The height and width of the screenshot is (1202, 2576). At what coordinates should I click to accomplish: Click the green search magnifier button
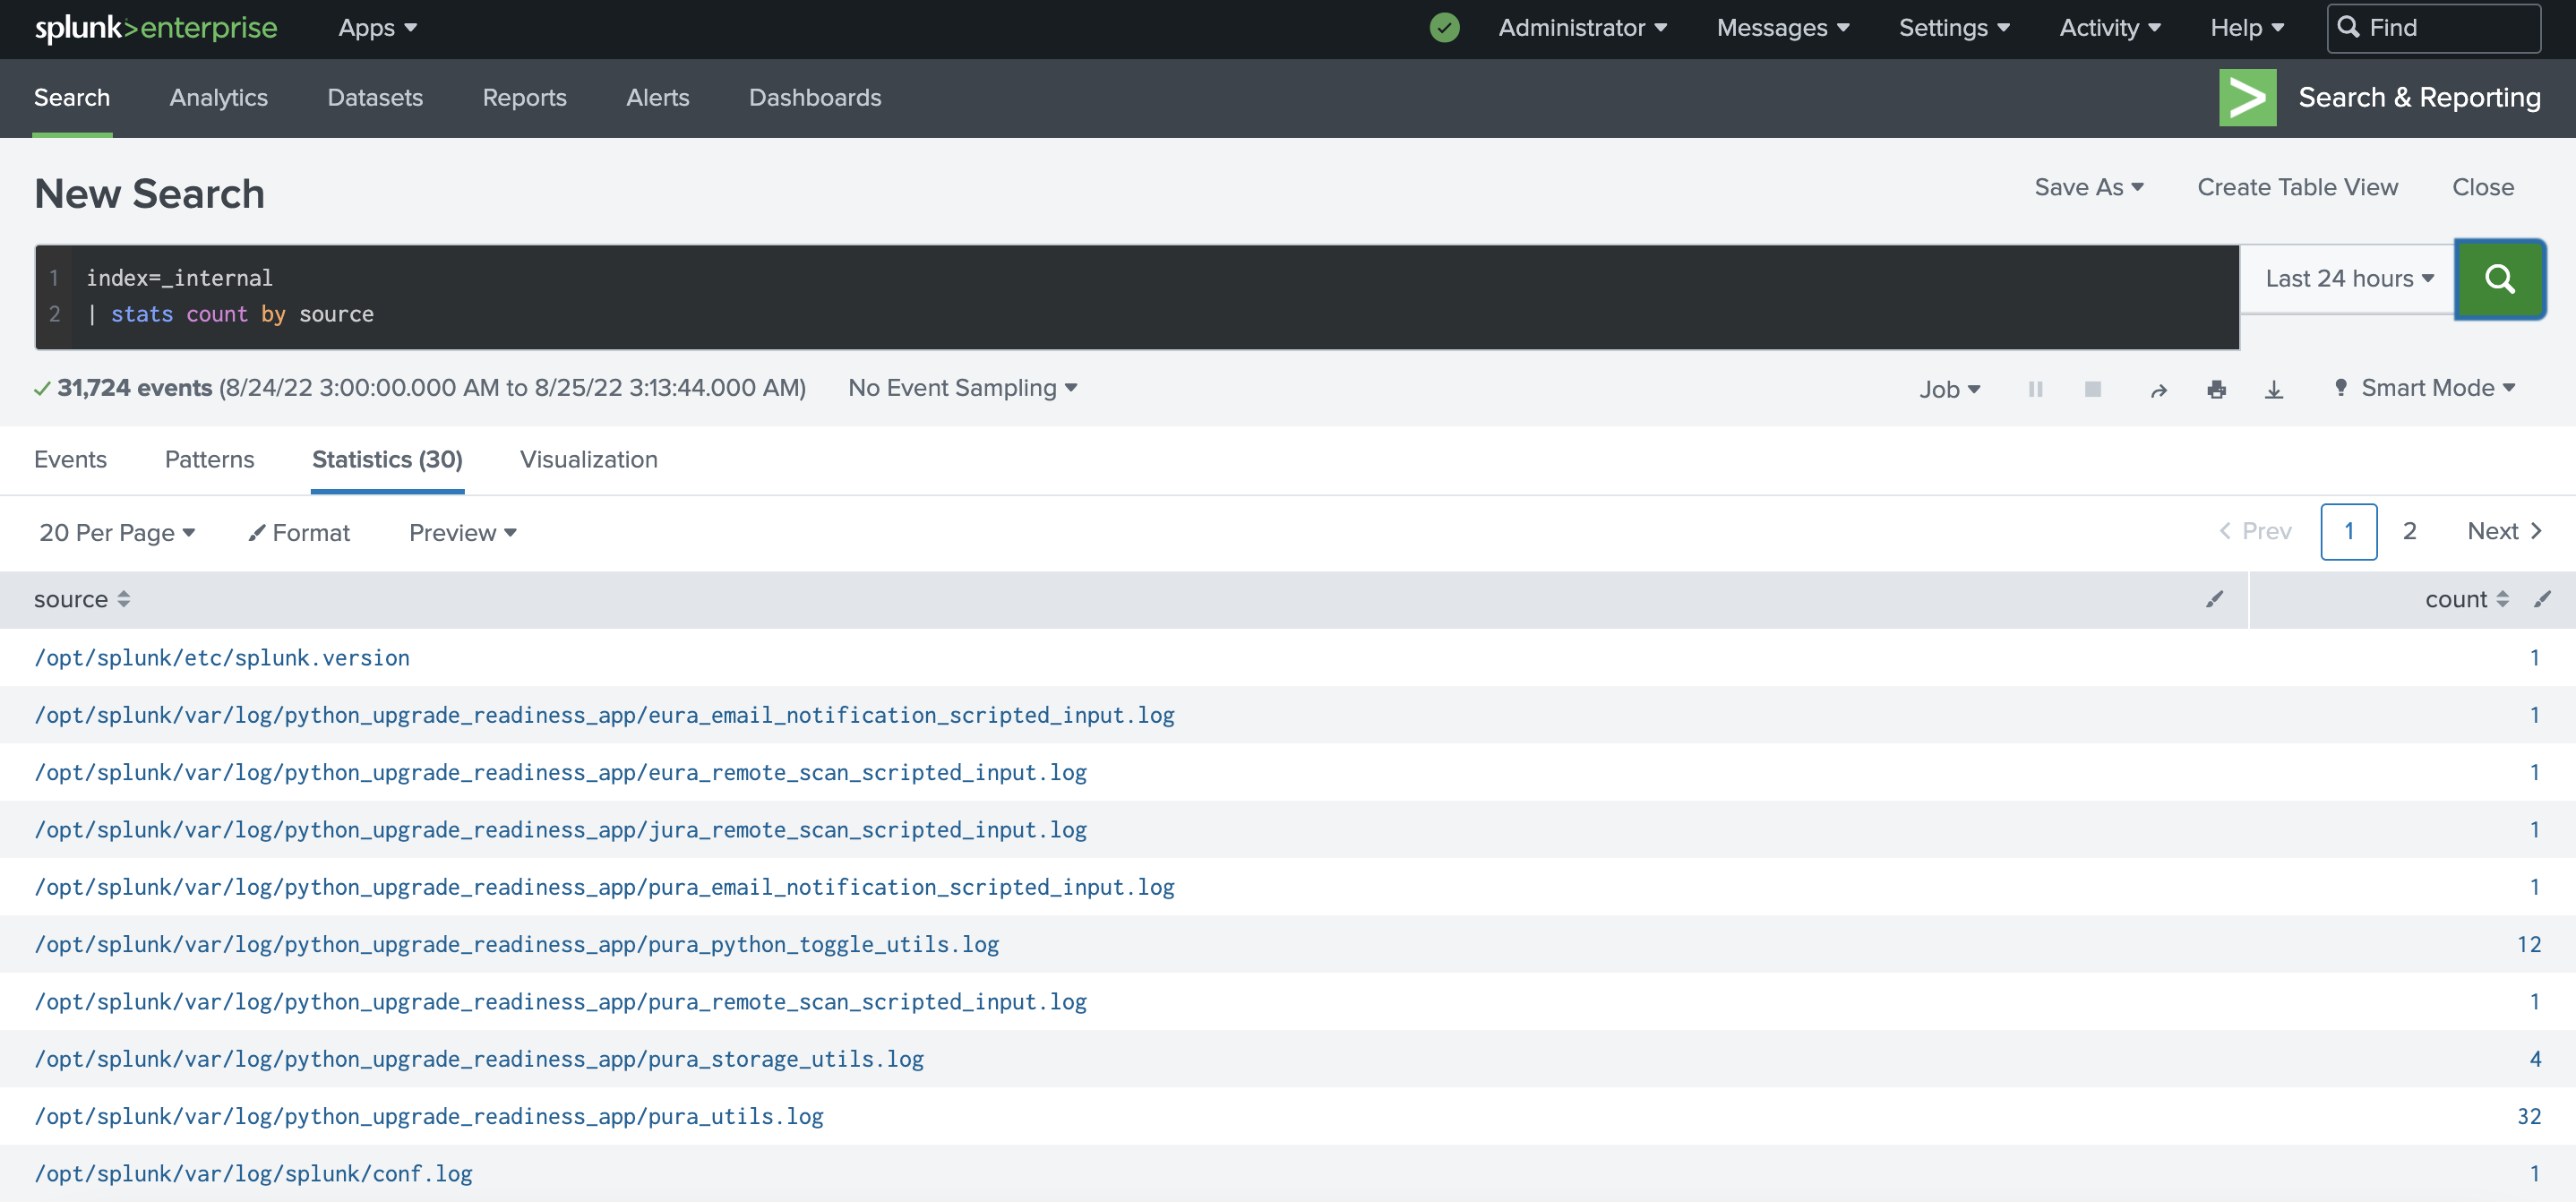2499,279
